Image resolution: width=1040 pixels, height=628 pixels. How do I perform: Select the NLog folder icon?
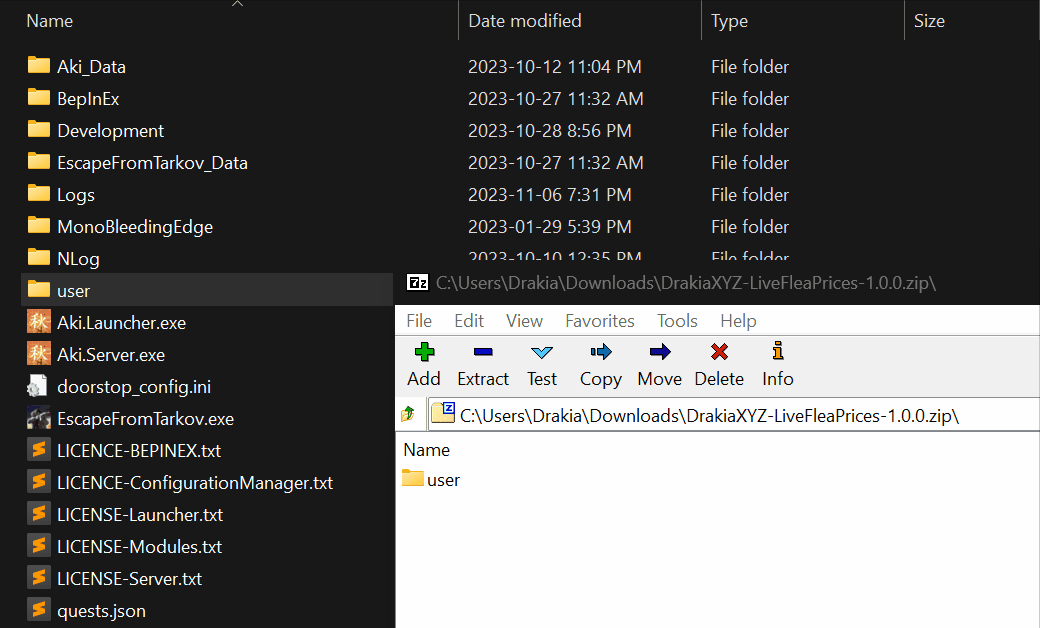point(38,257)
